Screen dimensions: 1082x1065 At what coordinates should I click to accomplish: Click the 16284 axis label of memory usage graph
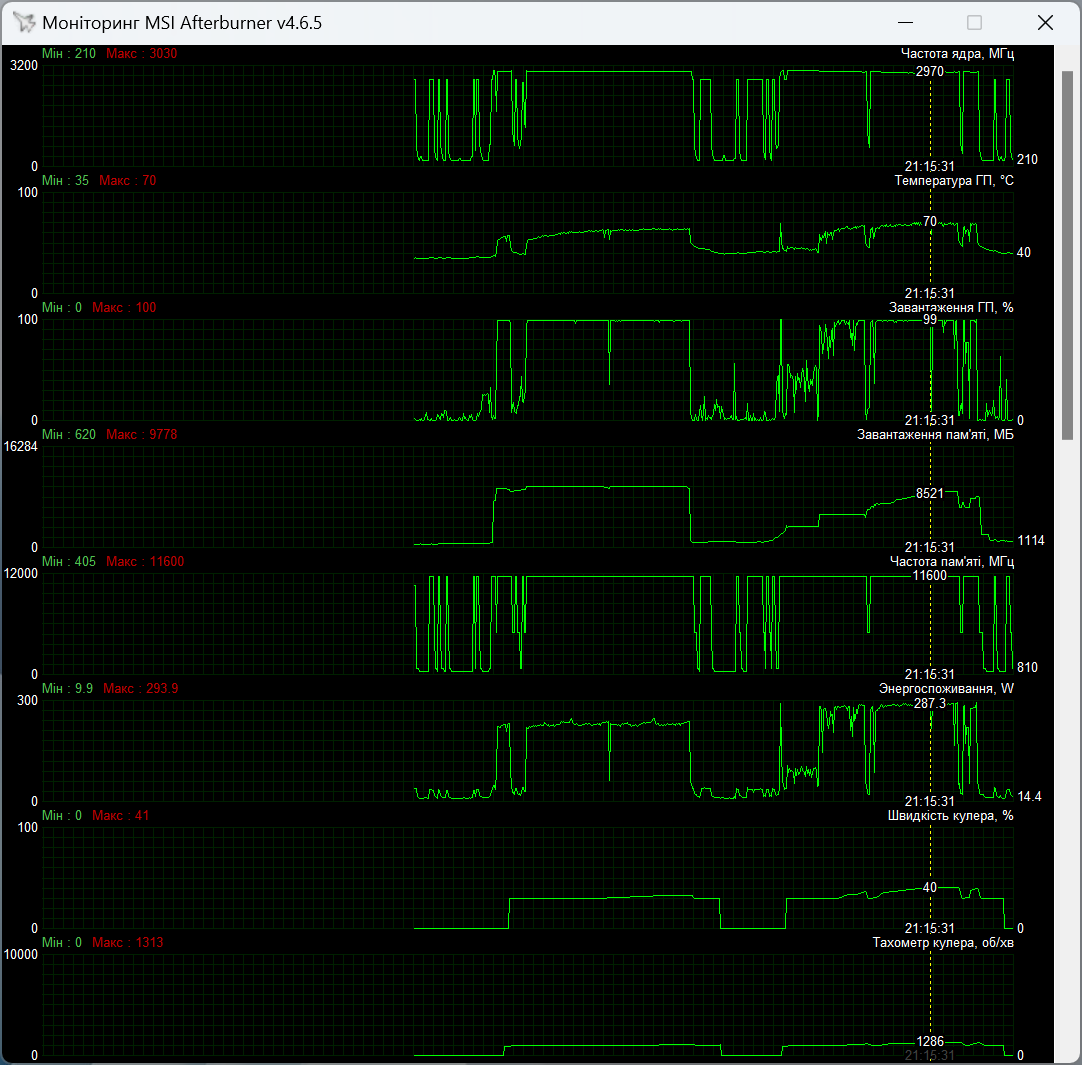pyautogui.click(x=20, y=446)
